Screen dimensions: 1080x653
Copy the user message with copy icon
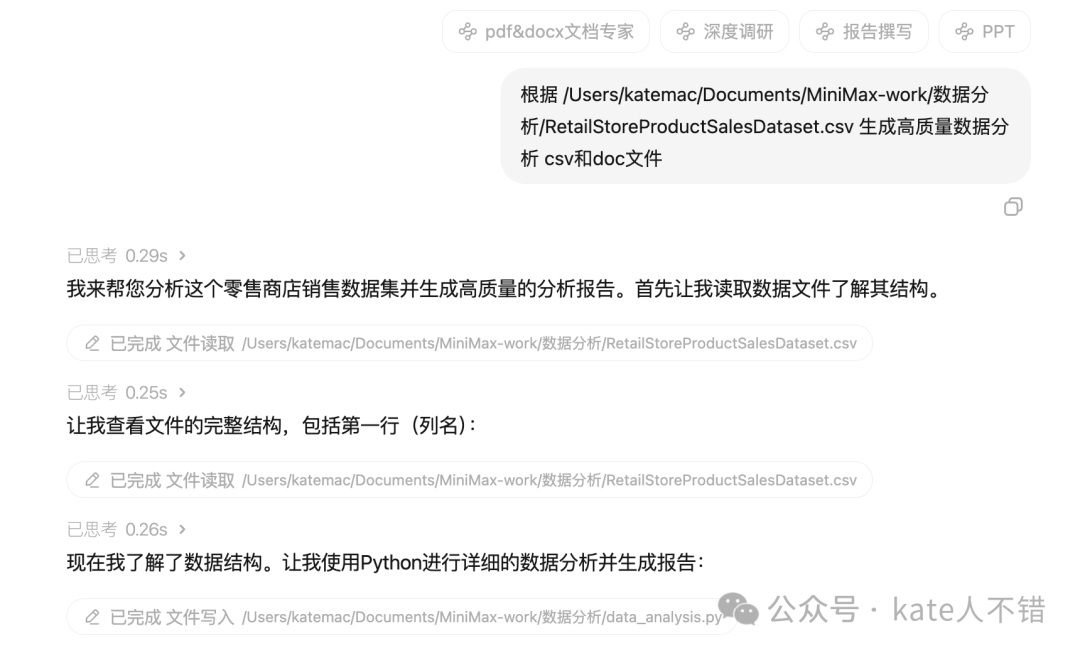pyautogui.click(x=1013, y=207)
